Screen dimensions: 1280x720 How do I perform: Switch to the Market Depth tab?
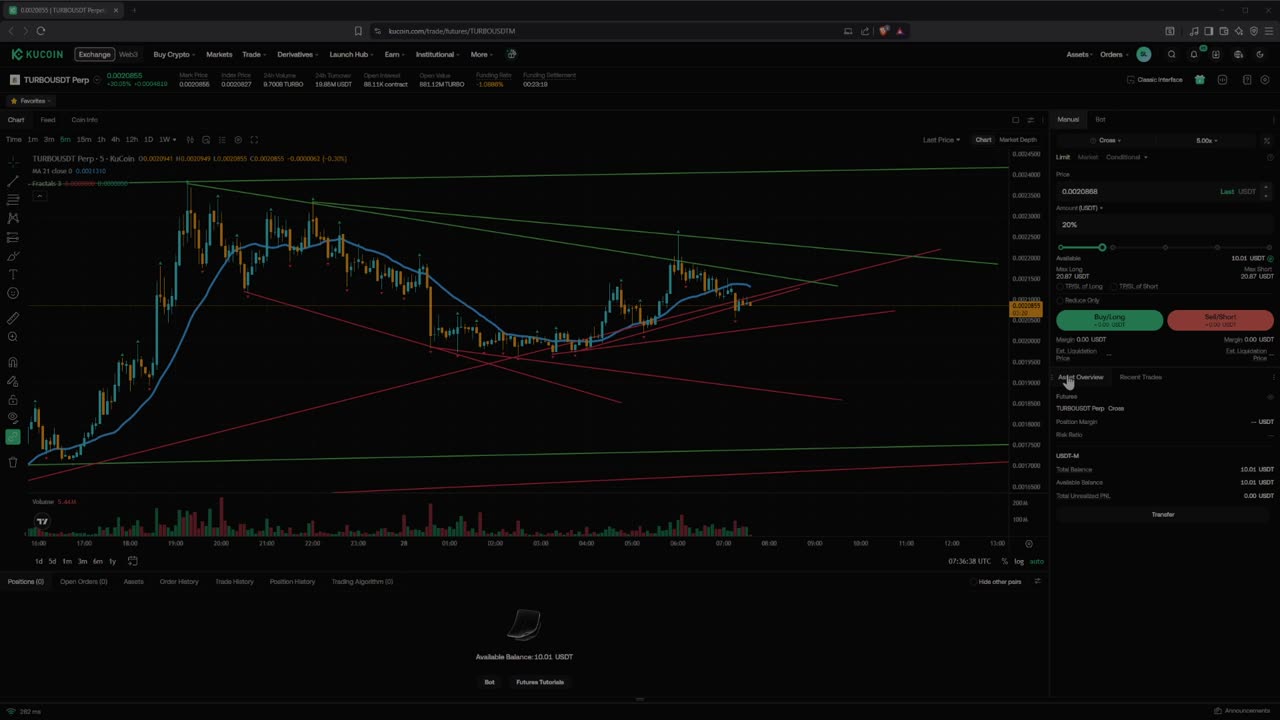click(x=1018, y=140)
